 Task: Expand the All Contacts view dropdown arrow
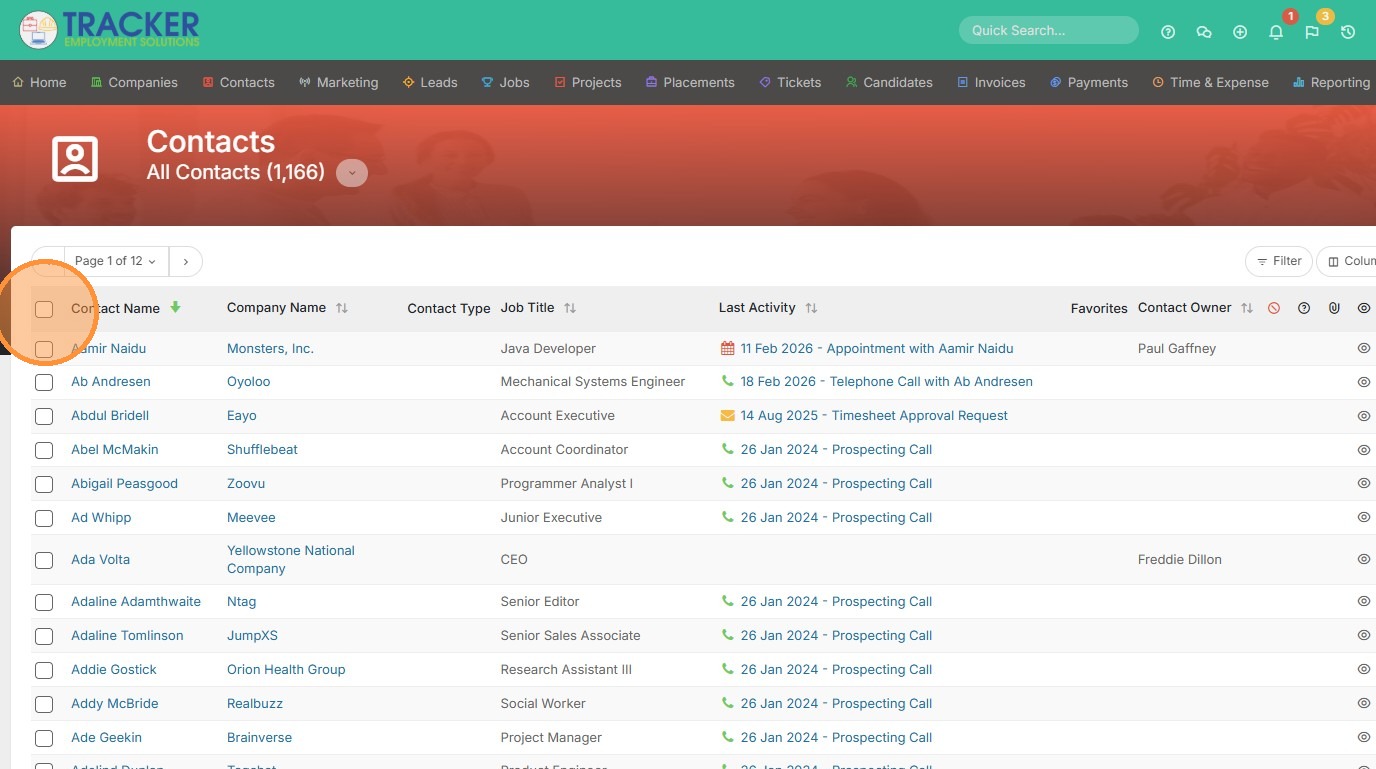point(352,173)
